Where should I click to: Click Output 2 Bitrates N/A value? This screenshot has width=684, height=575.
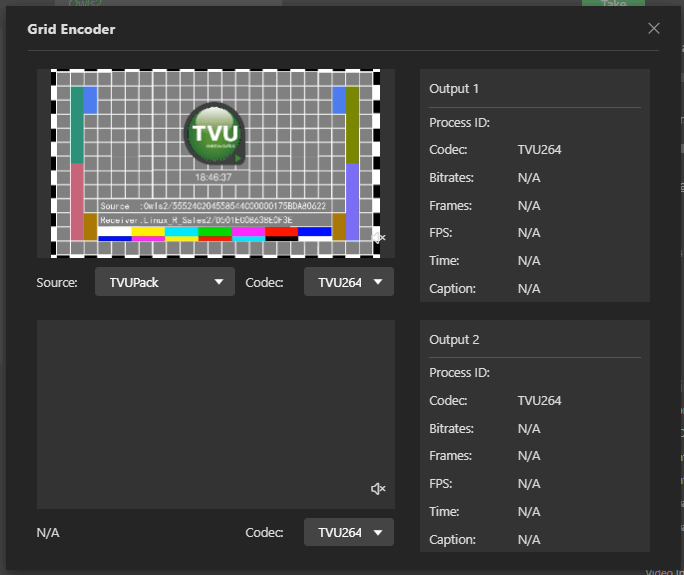[x=529, y=428]
